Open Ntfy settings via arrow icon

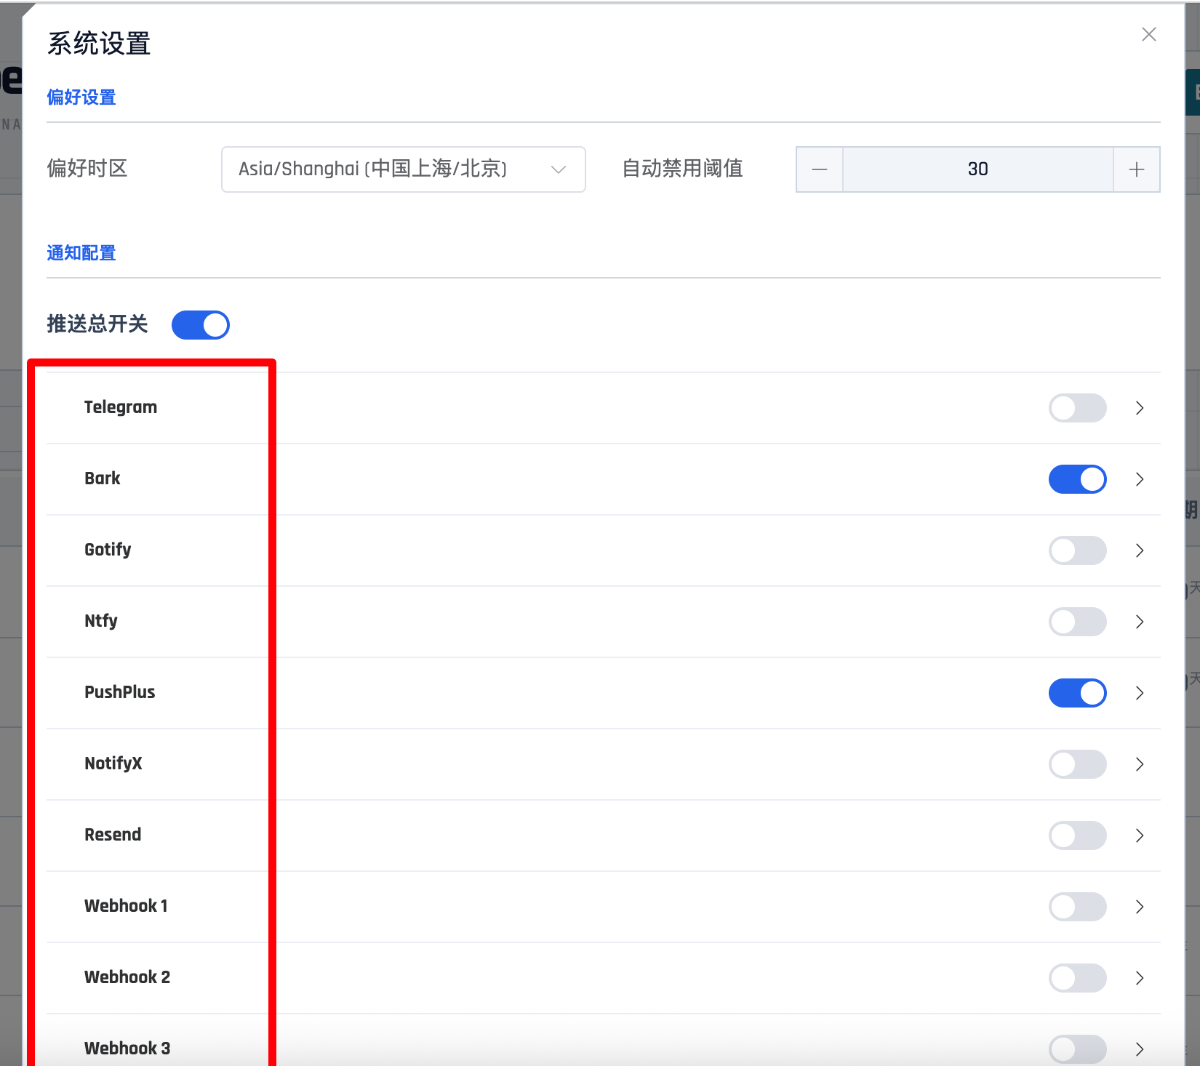coord(1139,622)
